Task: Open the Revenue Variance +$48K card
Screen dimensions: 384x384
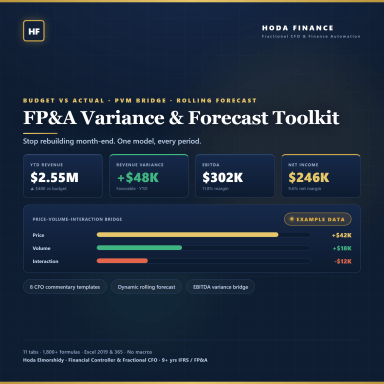Action: click(x=149, y=176)
